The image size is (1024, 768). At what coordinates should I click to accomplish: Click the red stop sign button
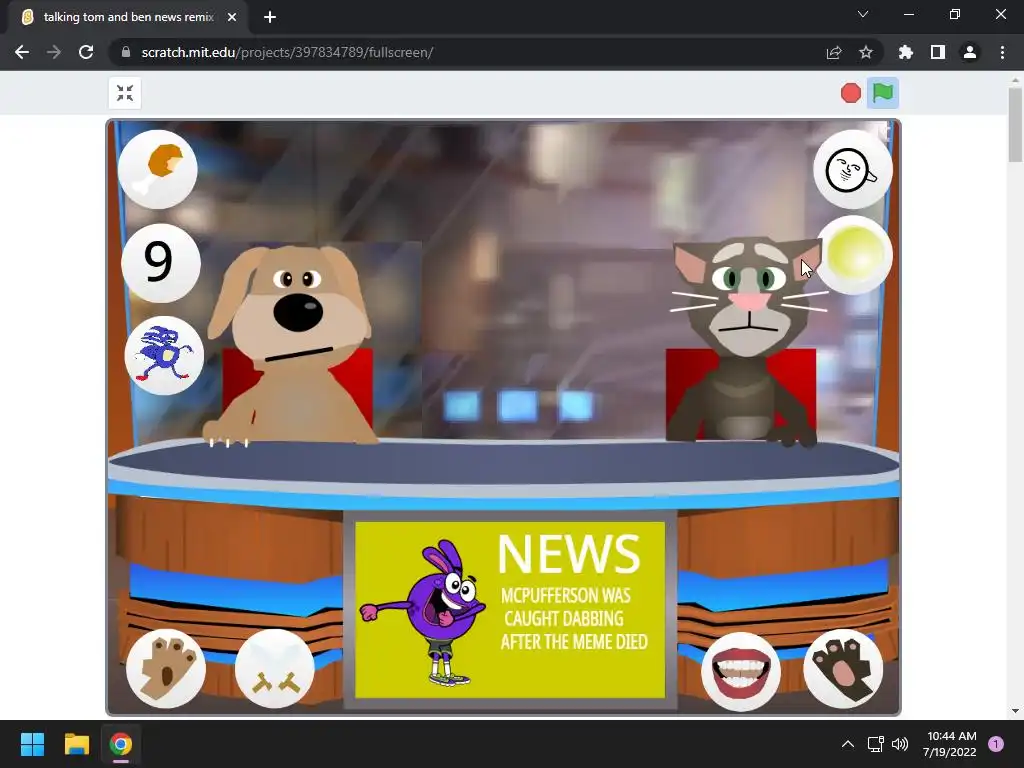850,93
